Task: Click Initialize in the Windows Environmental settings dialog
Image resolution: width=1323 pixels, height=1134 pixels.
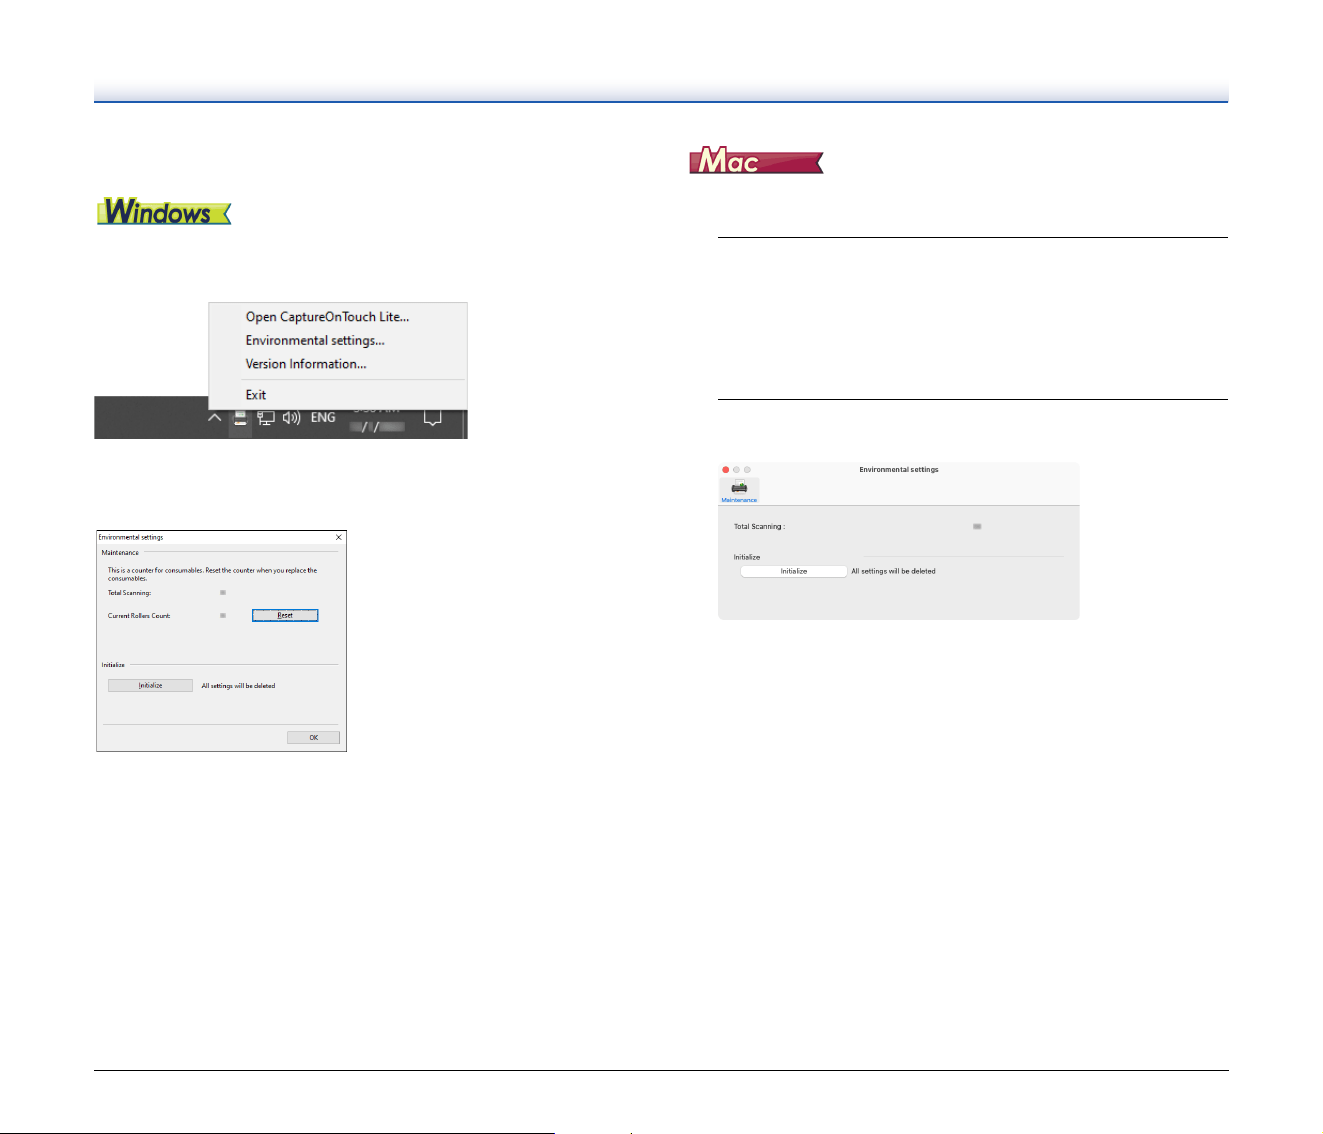Action: pyautogui.click(x=150, y=686)
